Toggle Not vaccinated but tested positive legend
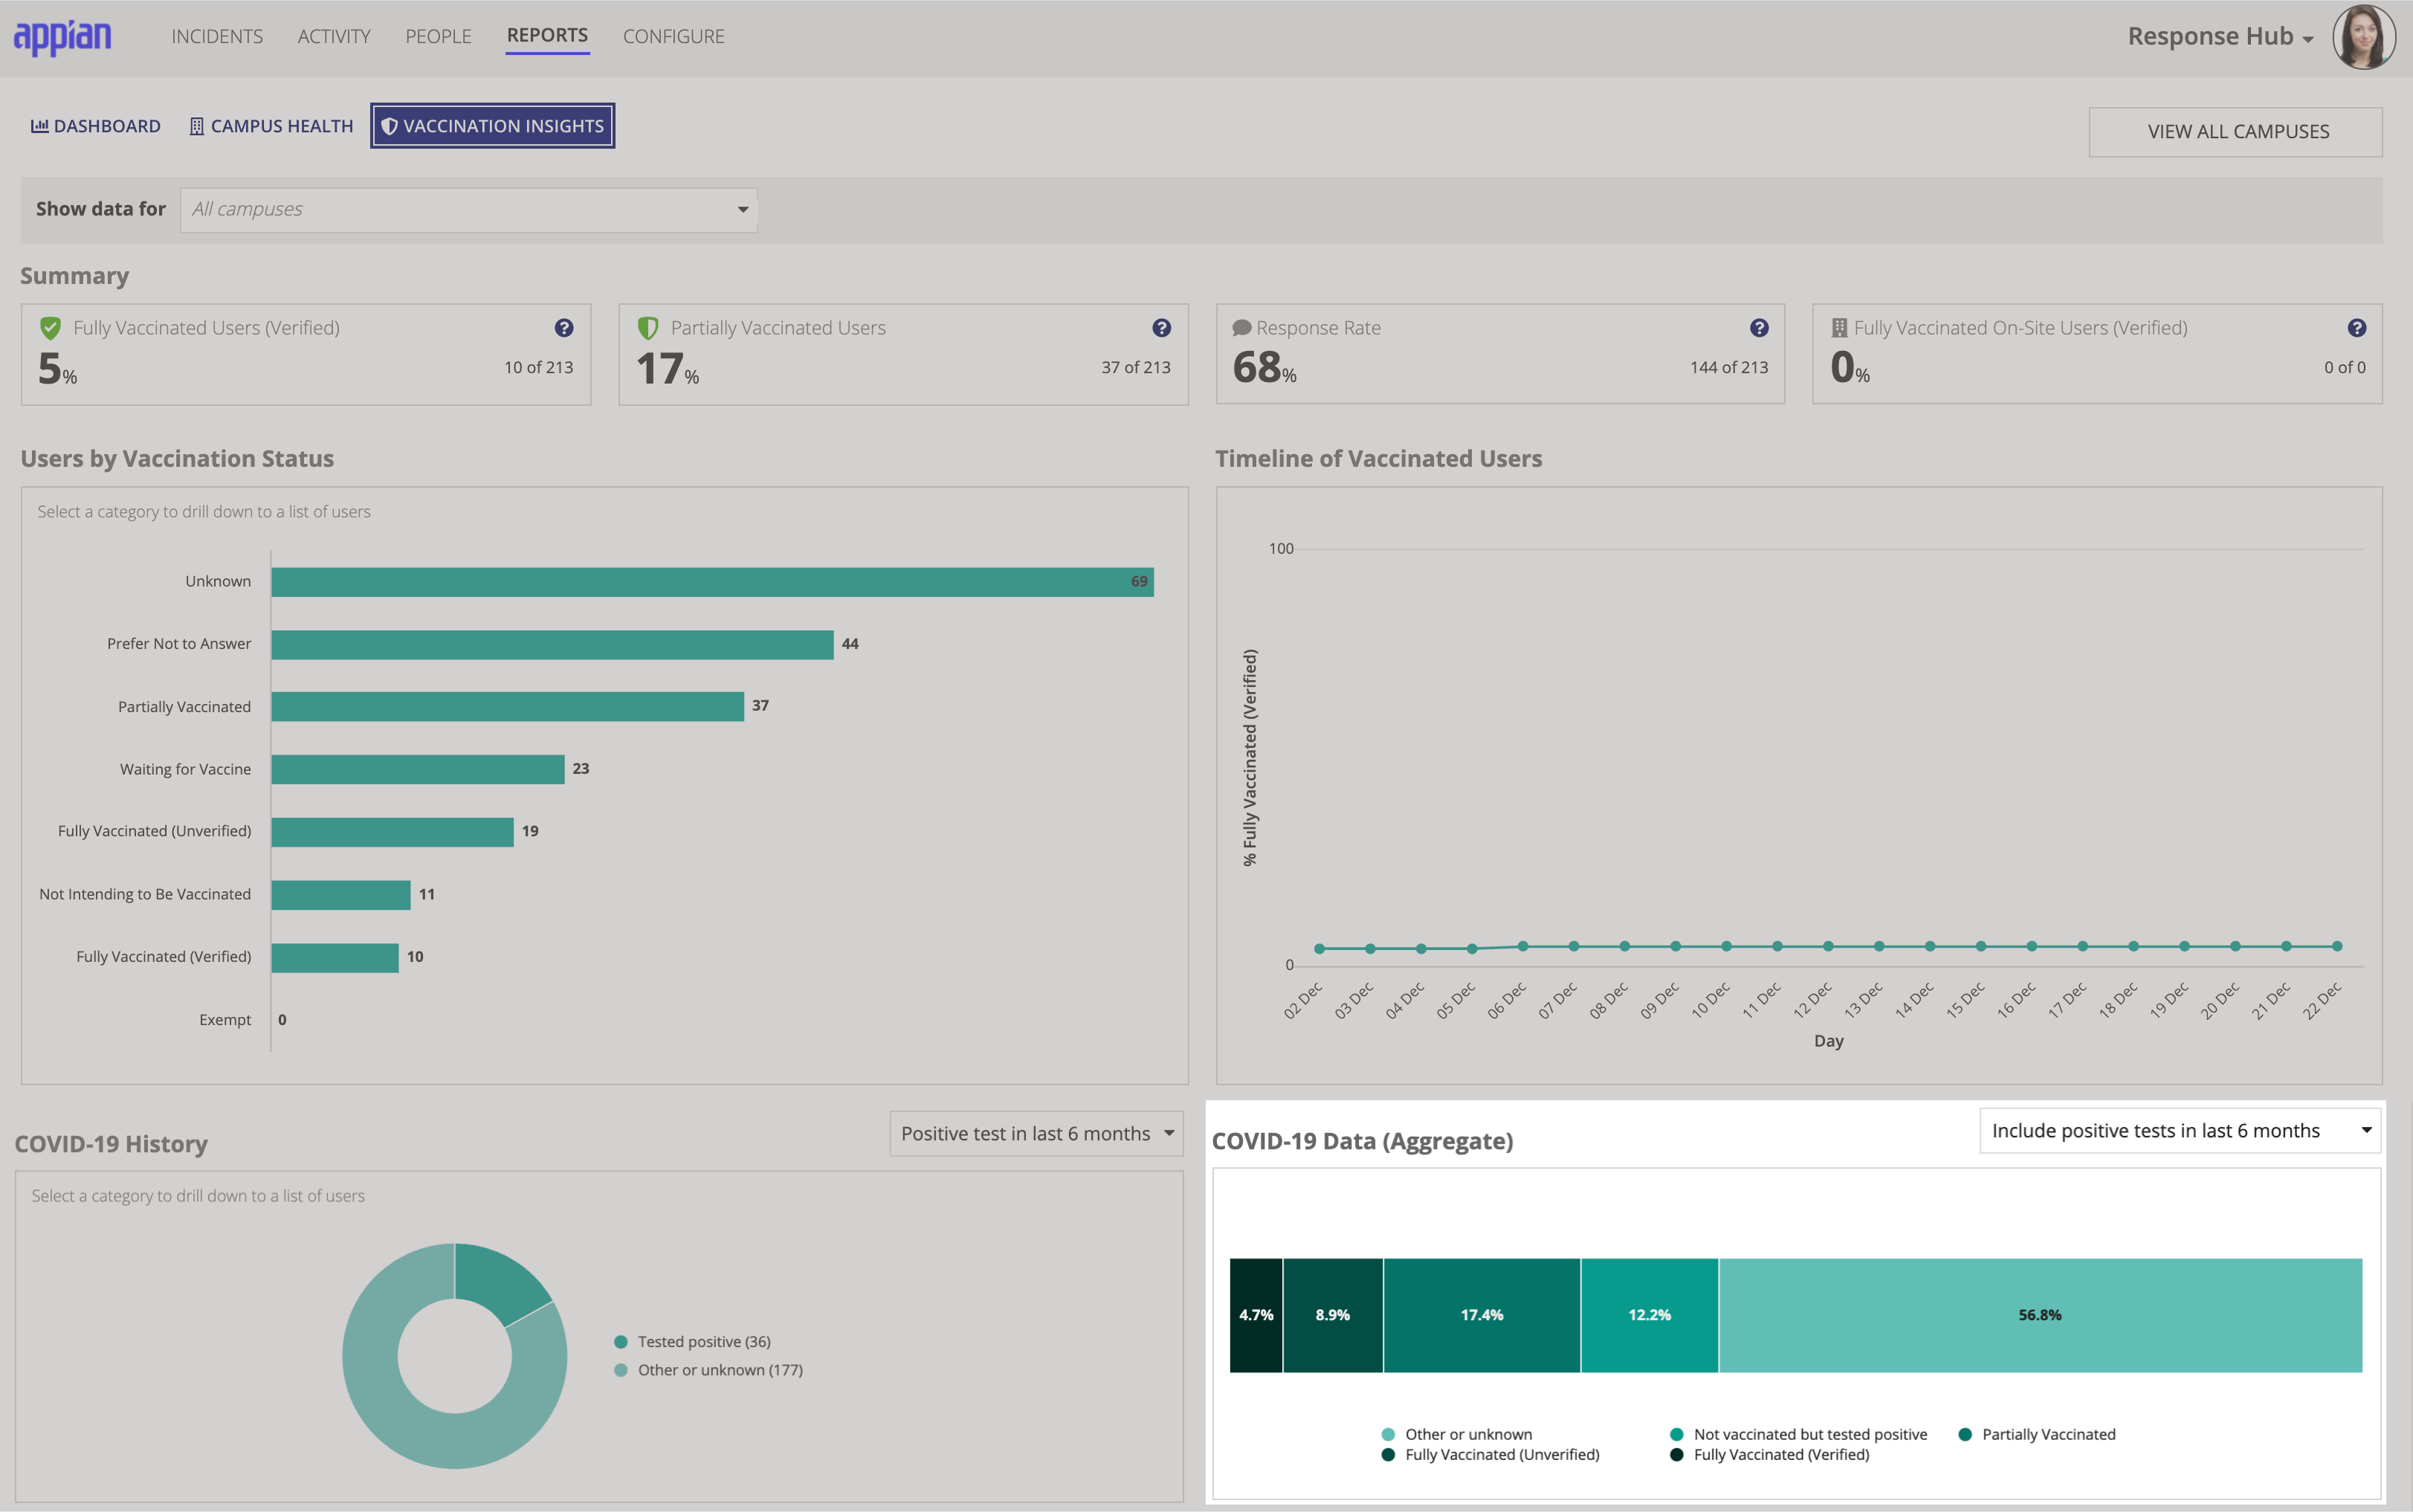This screenshot has height=1512, width=2413. pyautogui.click(x=1798, y=1434)
